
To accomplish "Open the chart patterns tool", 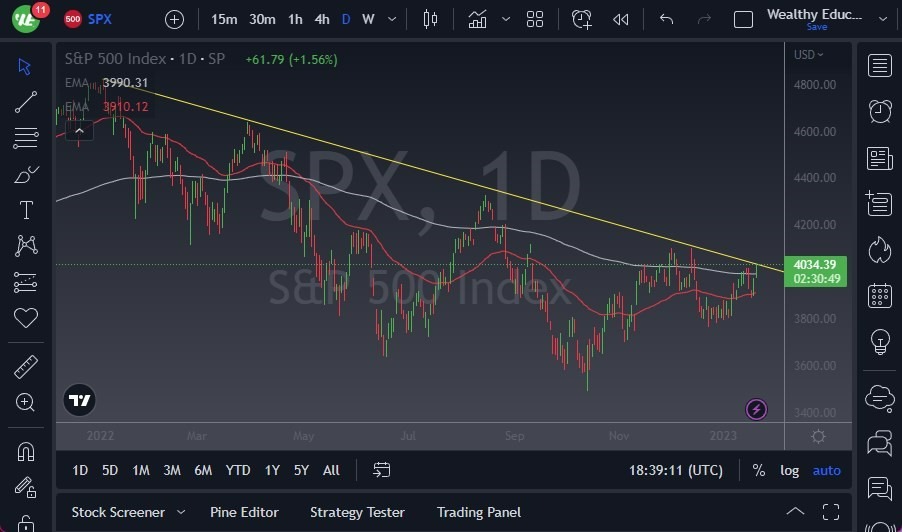I will pyautogui.click(x=26, y=246).
